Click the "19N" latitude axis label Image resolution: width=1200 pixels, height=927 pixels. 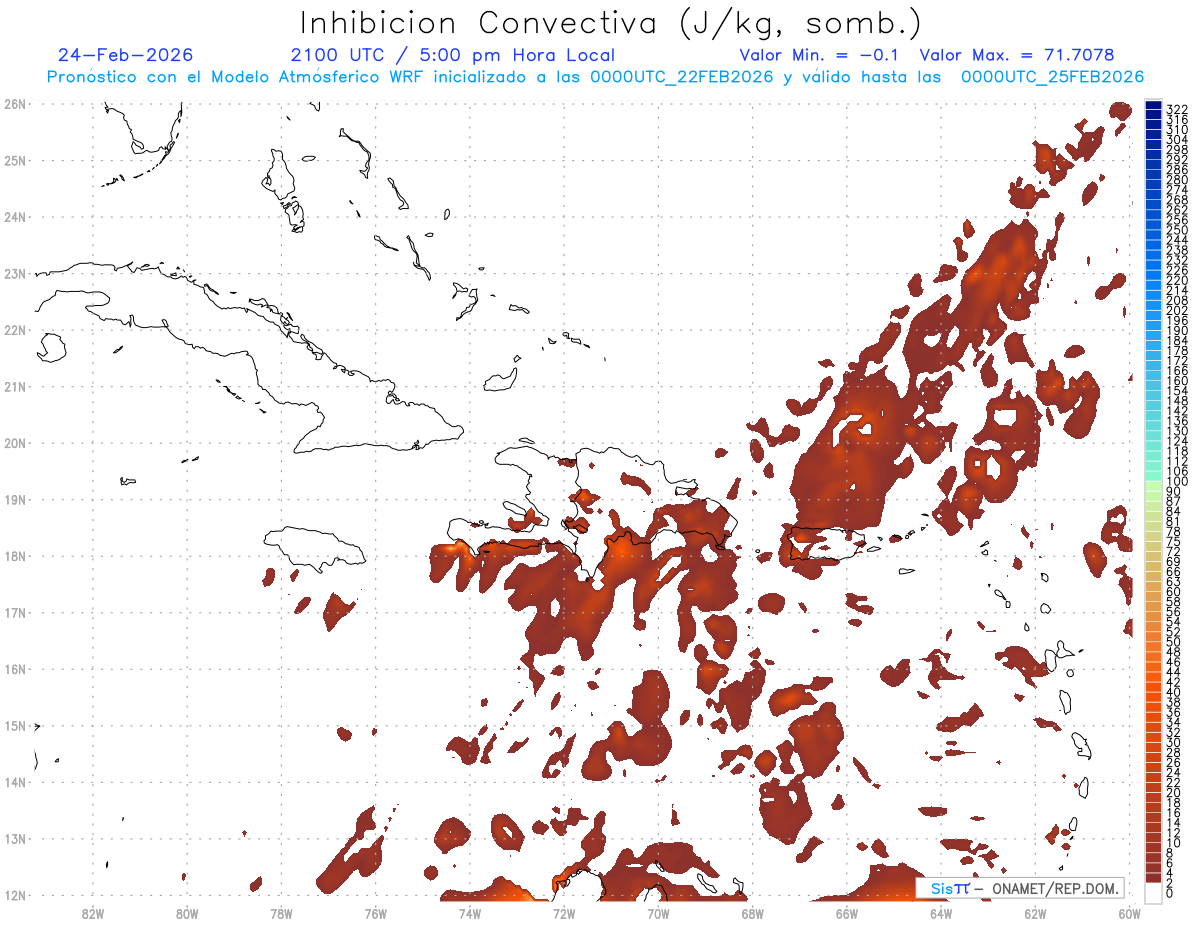coord(14,499)
